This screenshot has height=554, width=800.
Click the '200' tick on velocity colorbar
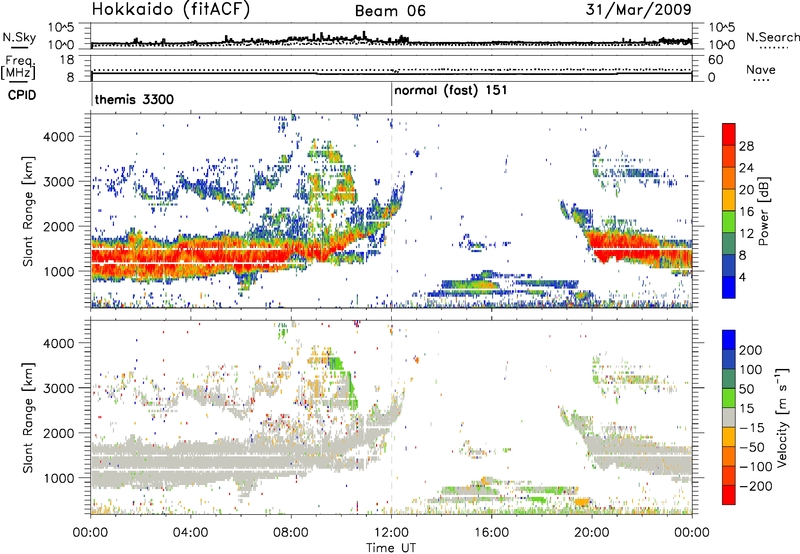(750, 350)
